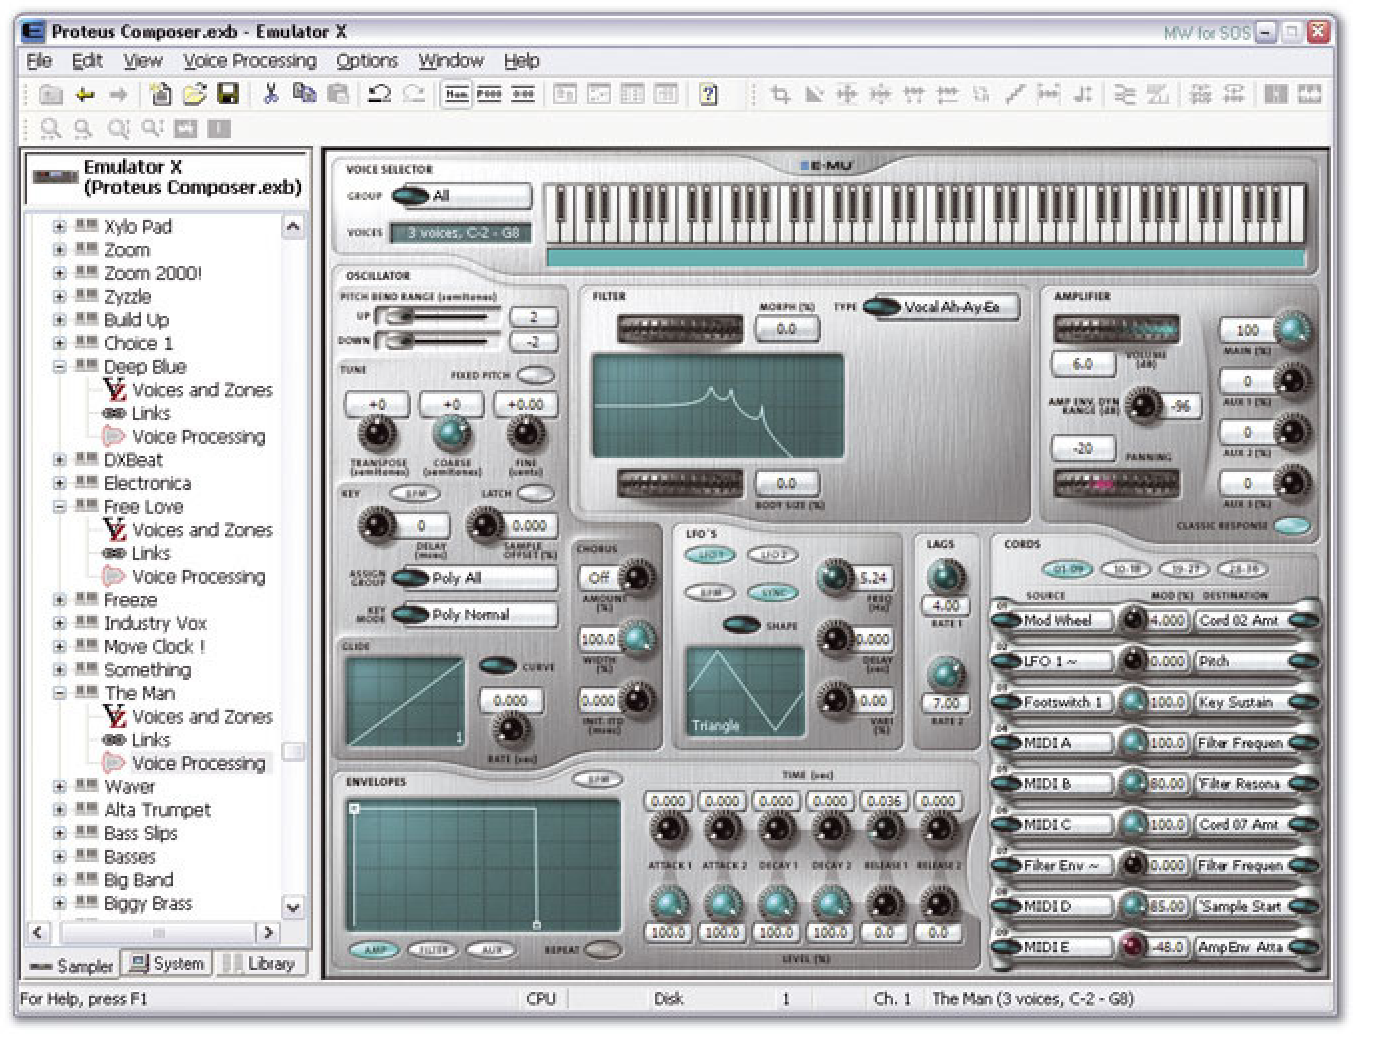Click the Morph value field showing 0.0
This screenshot has width=1376, height=1041.
click(786, 329)
